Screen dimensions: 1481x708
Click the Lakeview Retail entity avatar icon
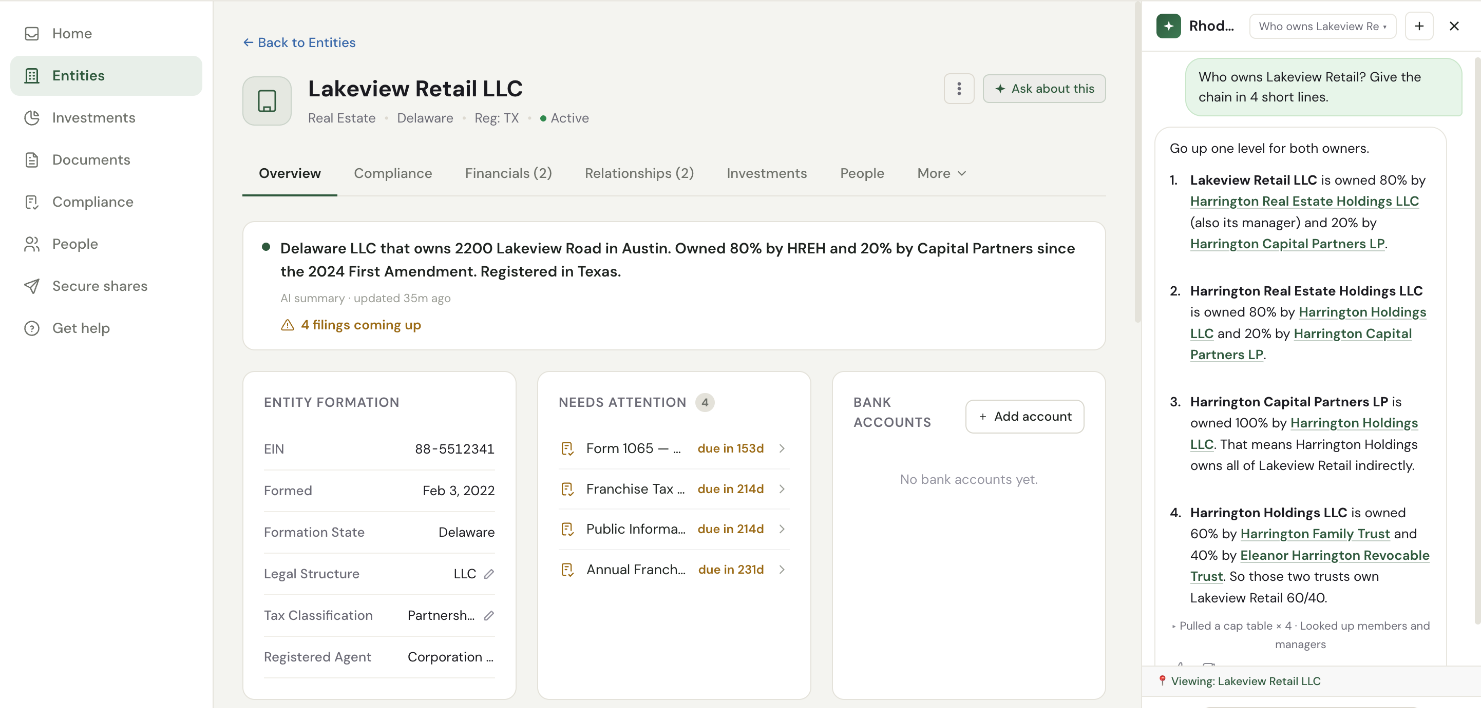tap(267, 101)
